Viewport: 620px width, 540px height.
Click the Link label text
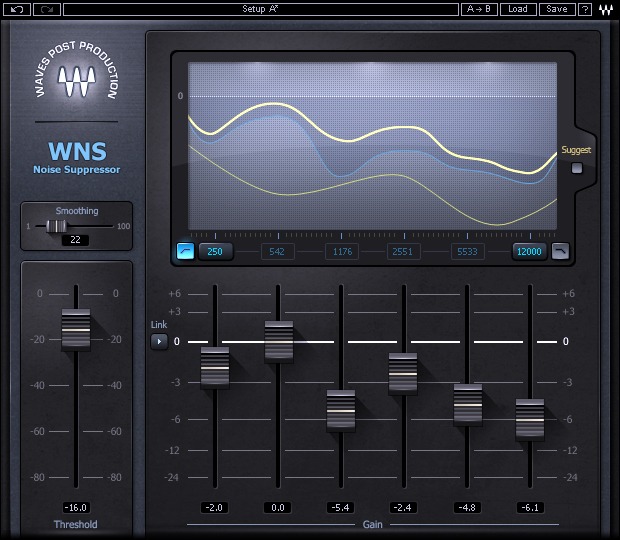click(x=159, y=325)
